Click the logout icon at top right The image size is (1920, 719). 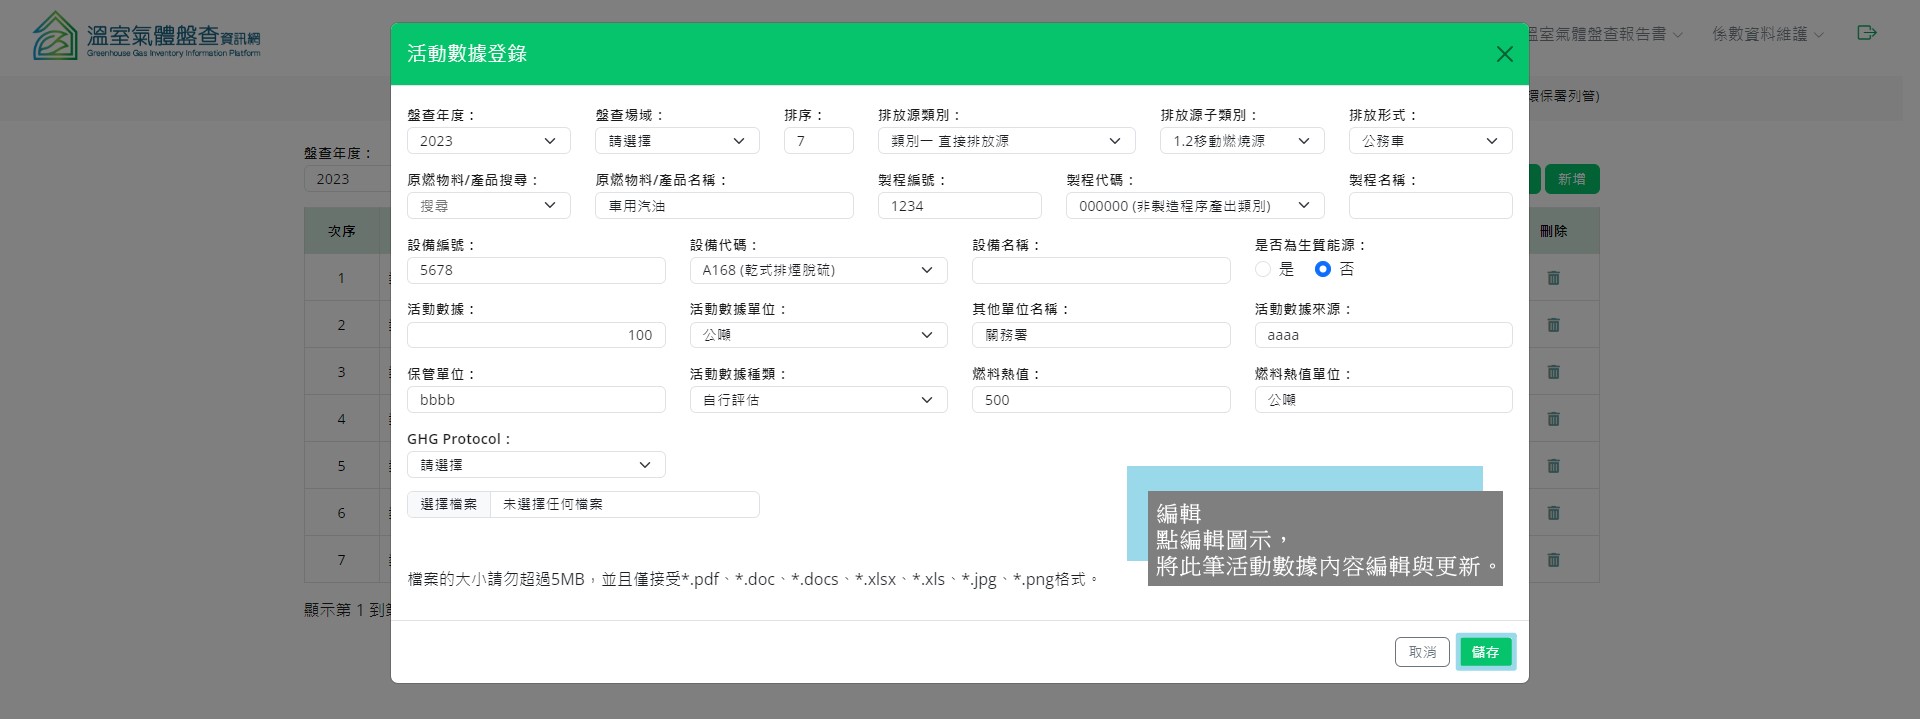pyautogui.click(x=1866, y=33)
